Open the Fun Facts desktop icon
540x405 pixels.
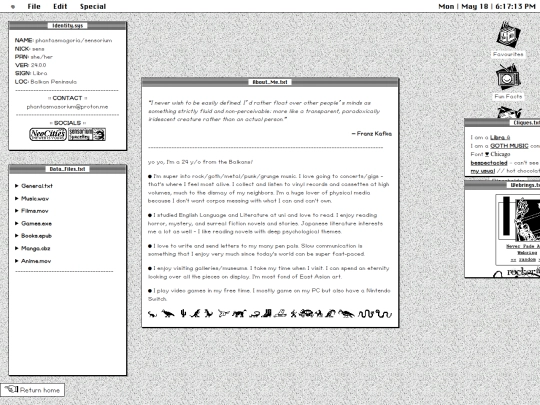pos(508,82)
